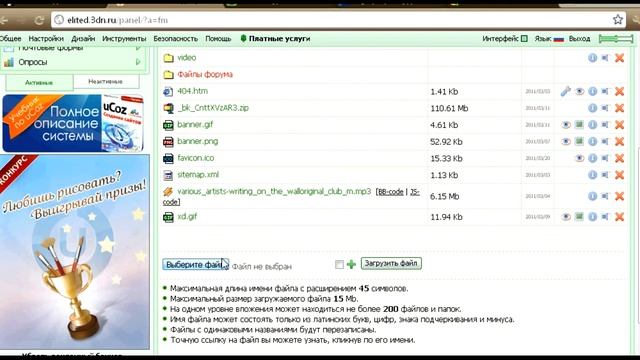Rename the _bk_CnttXVzAR3.zip file
This screenshot has height=360, width=640.
605,108
